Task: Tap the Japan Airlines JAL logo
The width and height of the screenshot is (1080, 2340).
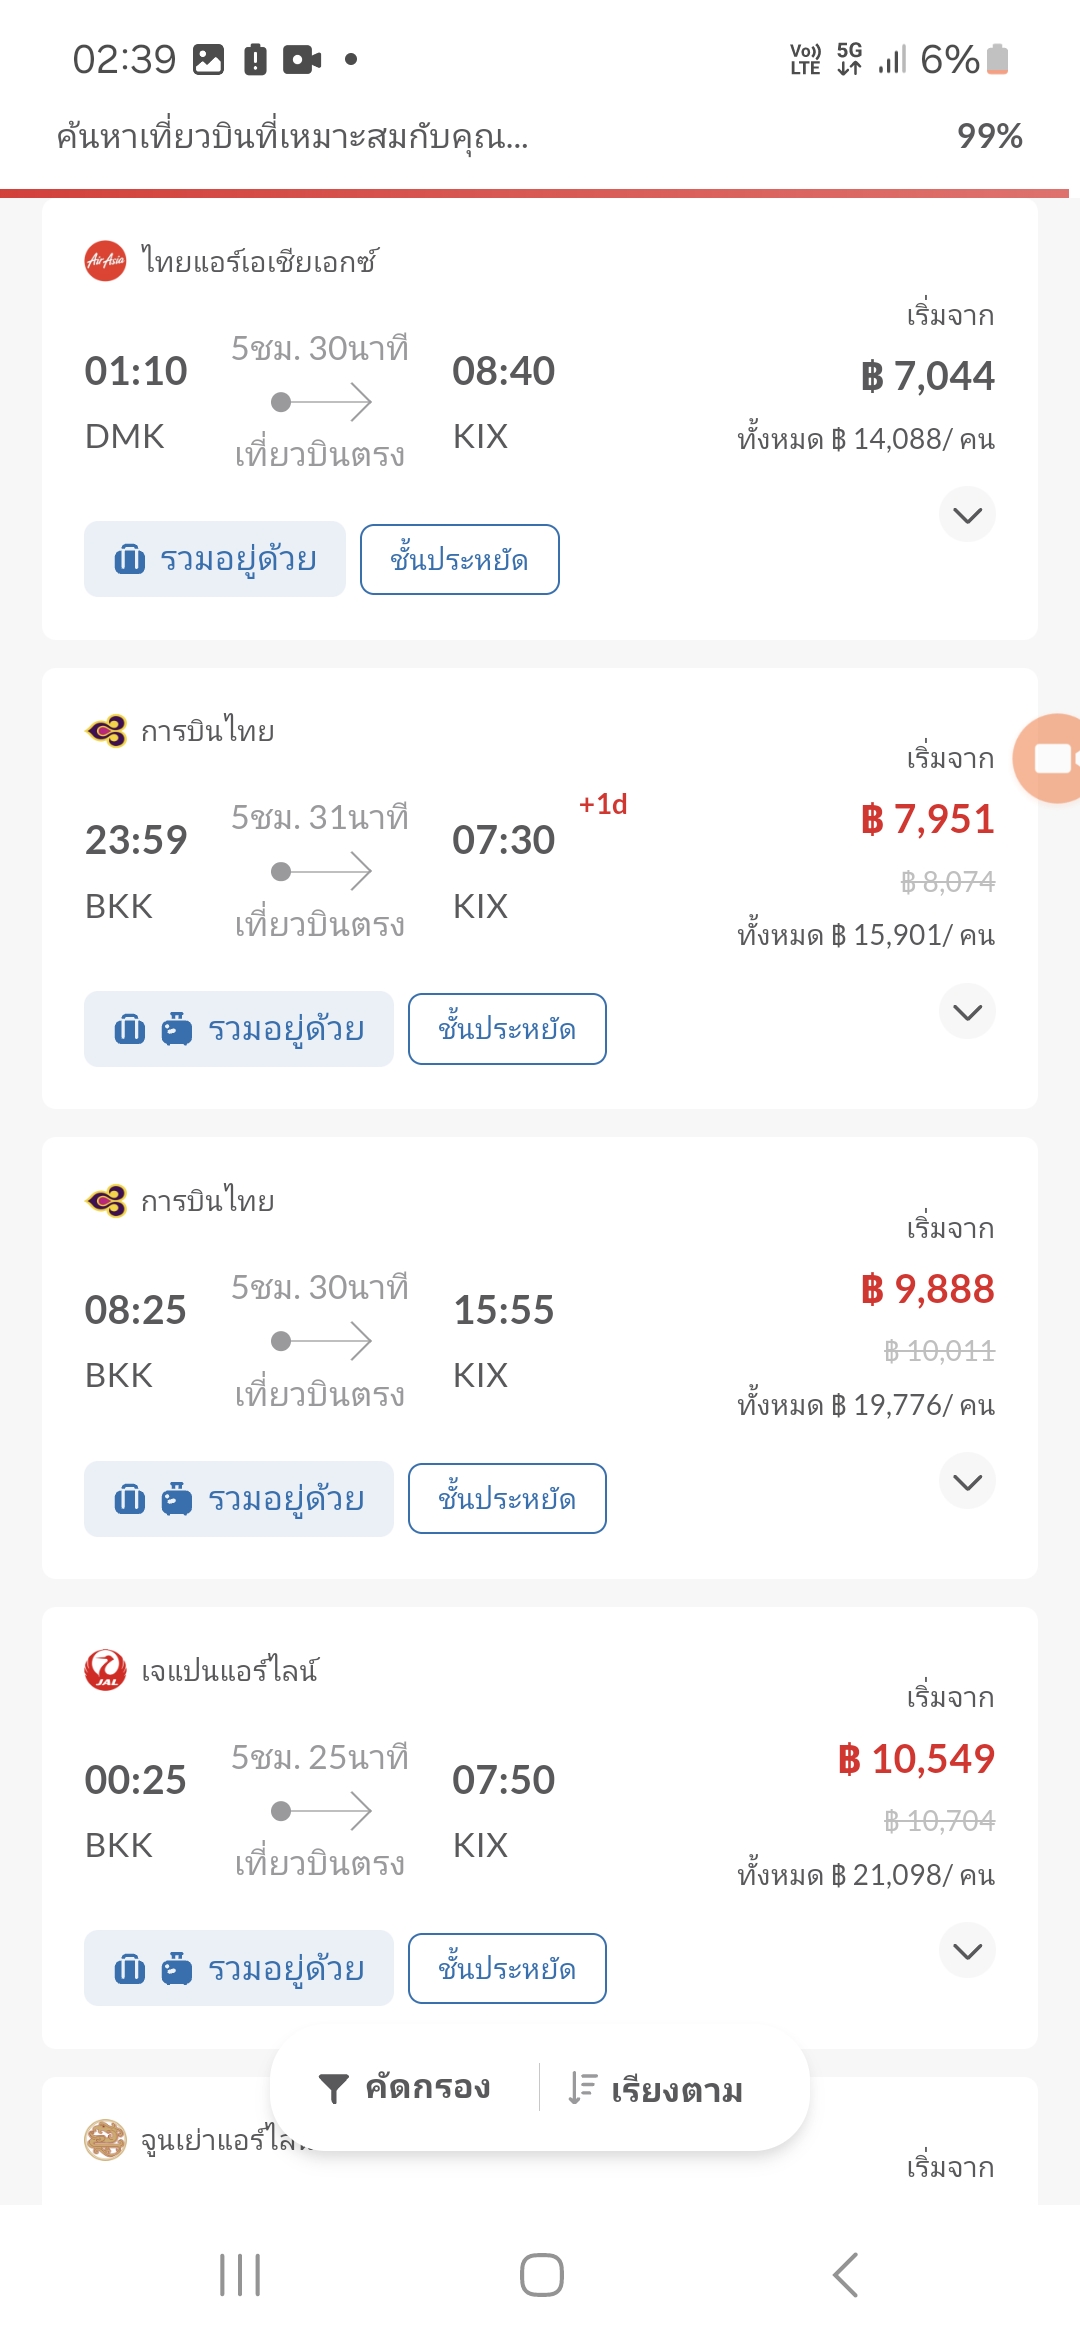Action: [105, 1669]
